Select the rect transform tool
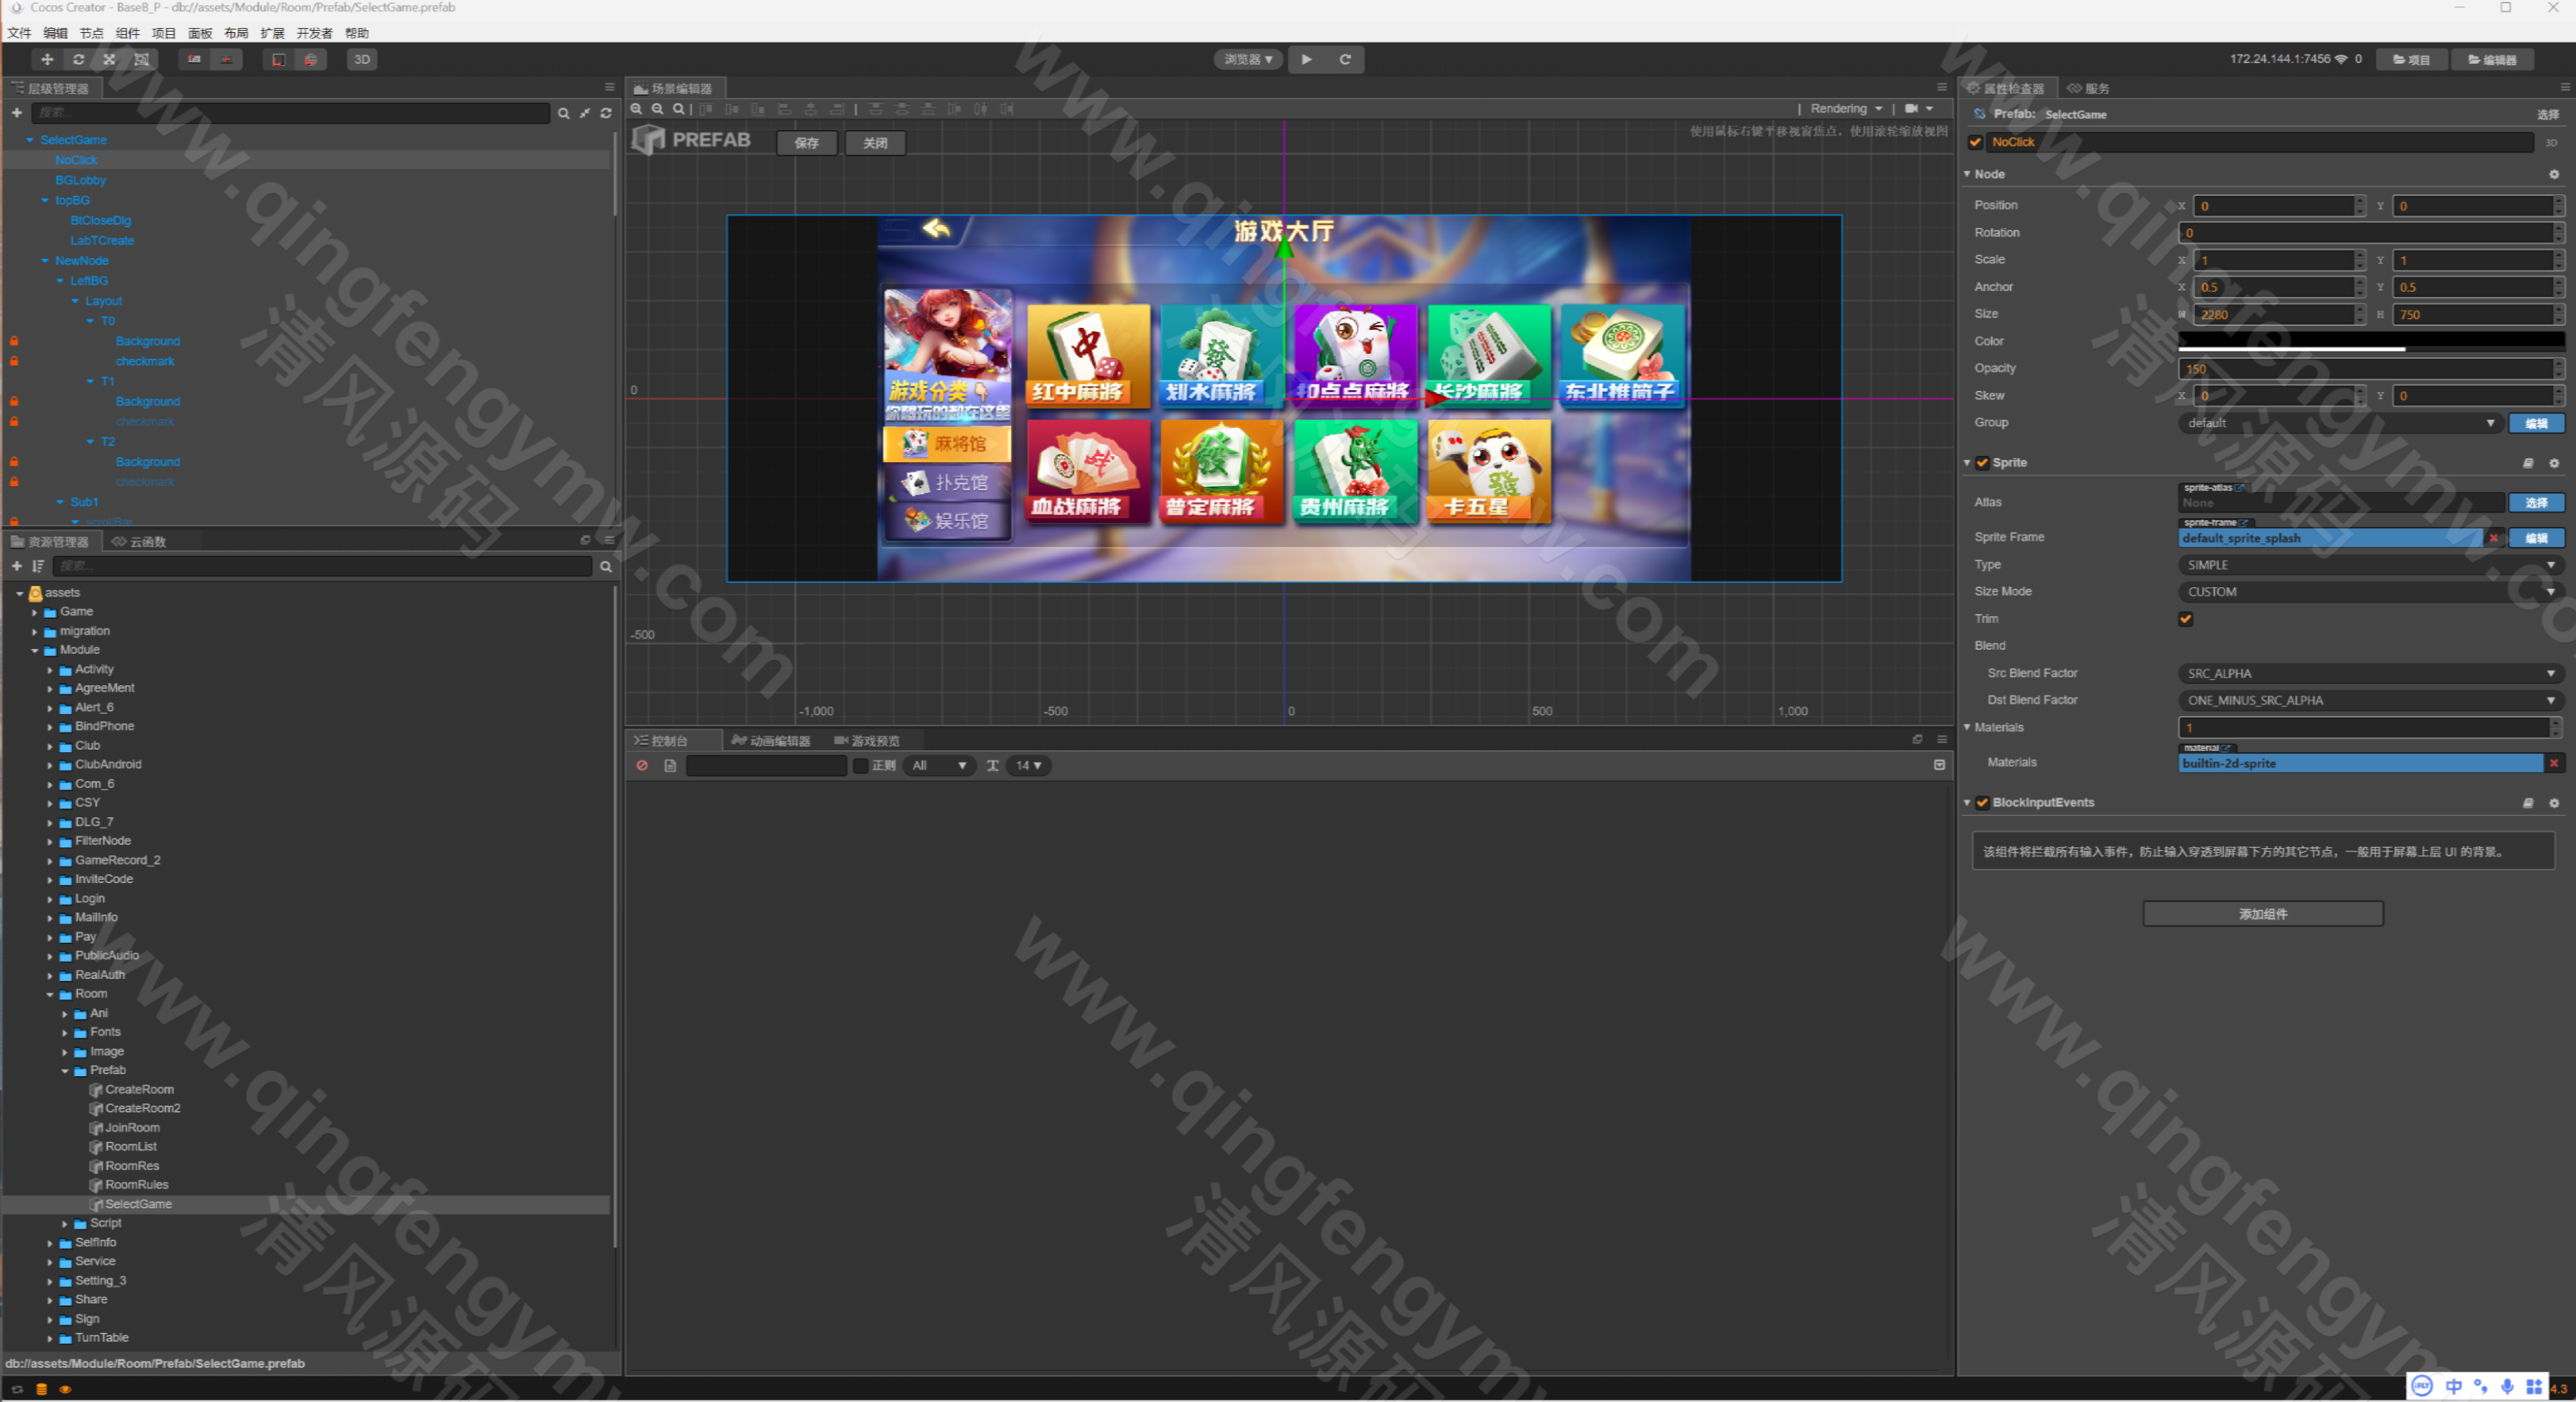The width and height of the screenshot is (2576, 1402). [141, 59]
